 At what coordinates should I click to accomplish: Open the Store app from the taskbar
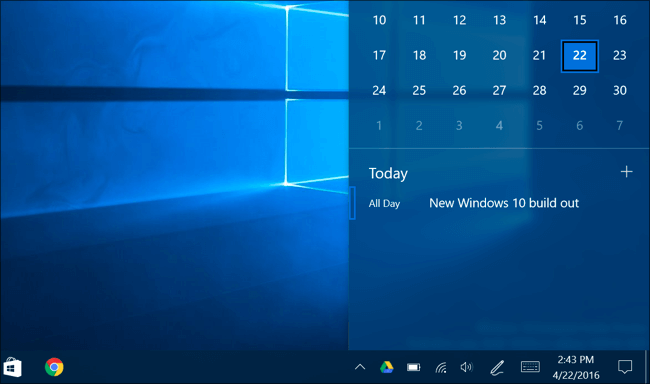(12, 367)
